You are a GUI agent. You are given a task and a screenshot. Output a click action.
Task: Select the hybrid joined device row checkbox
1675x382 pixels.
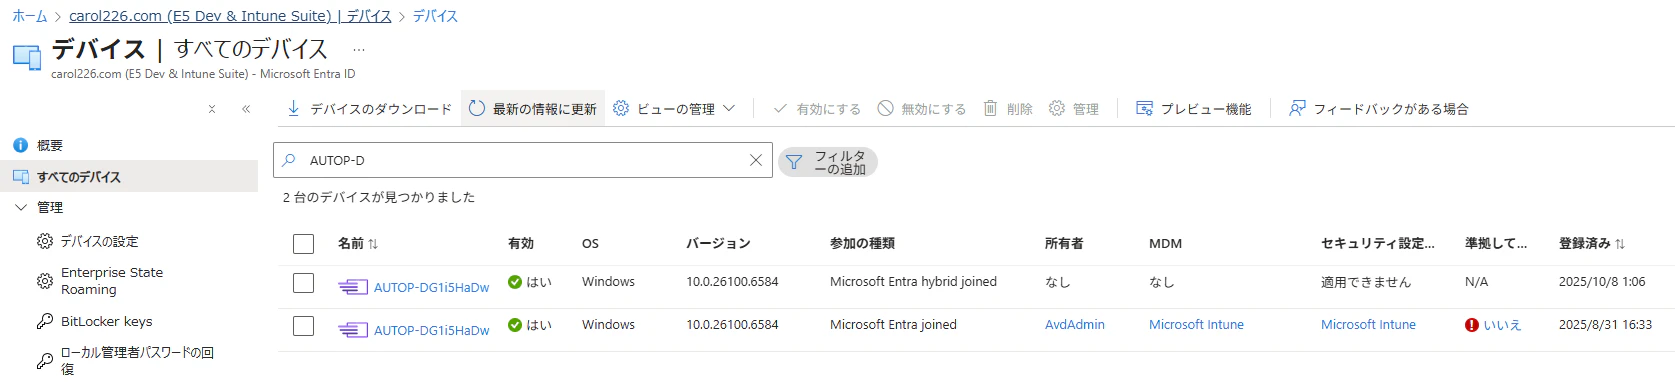pos(304,283)
